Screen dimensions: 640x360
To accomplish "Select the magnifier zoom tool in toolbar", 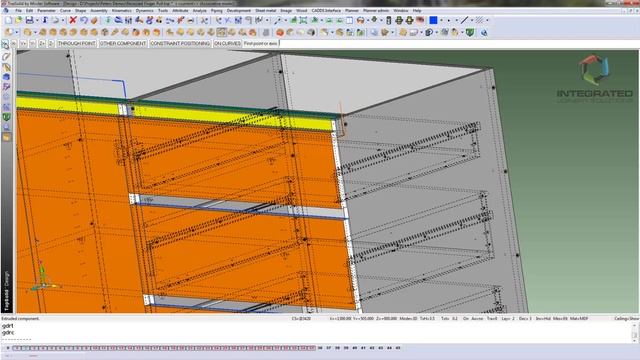I will 278,20.
